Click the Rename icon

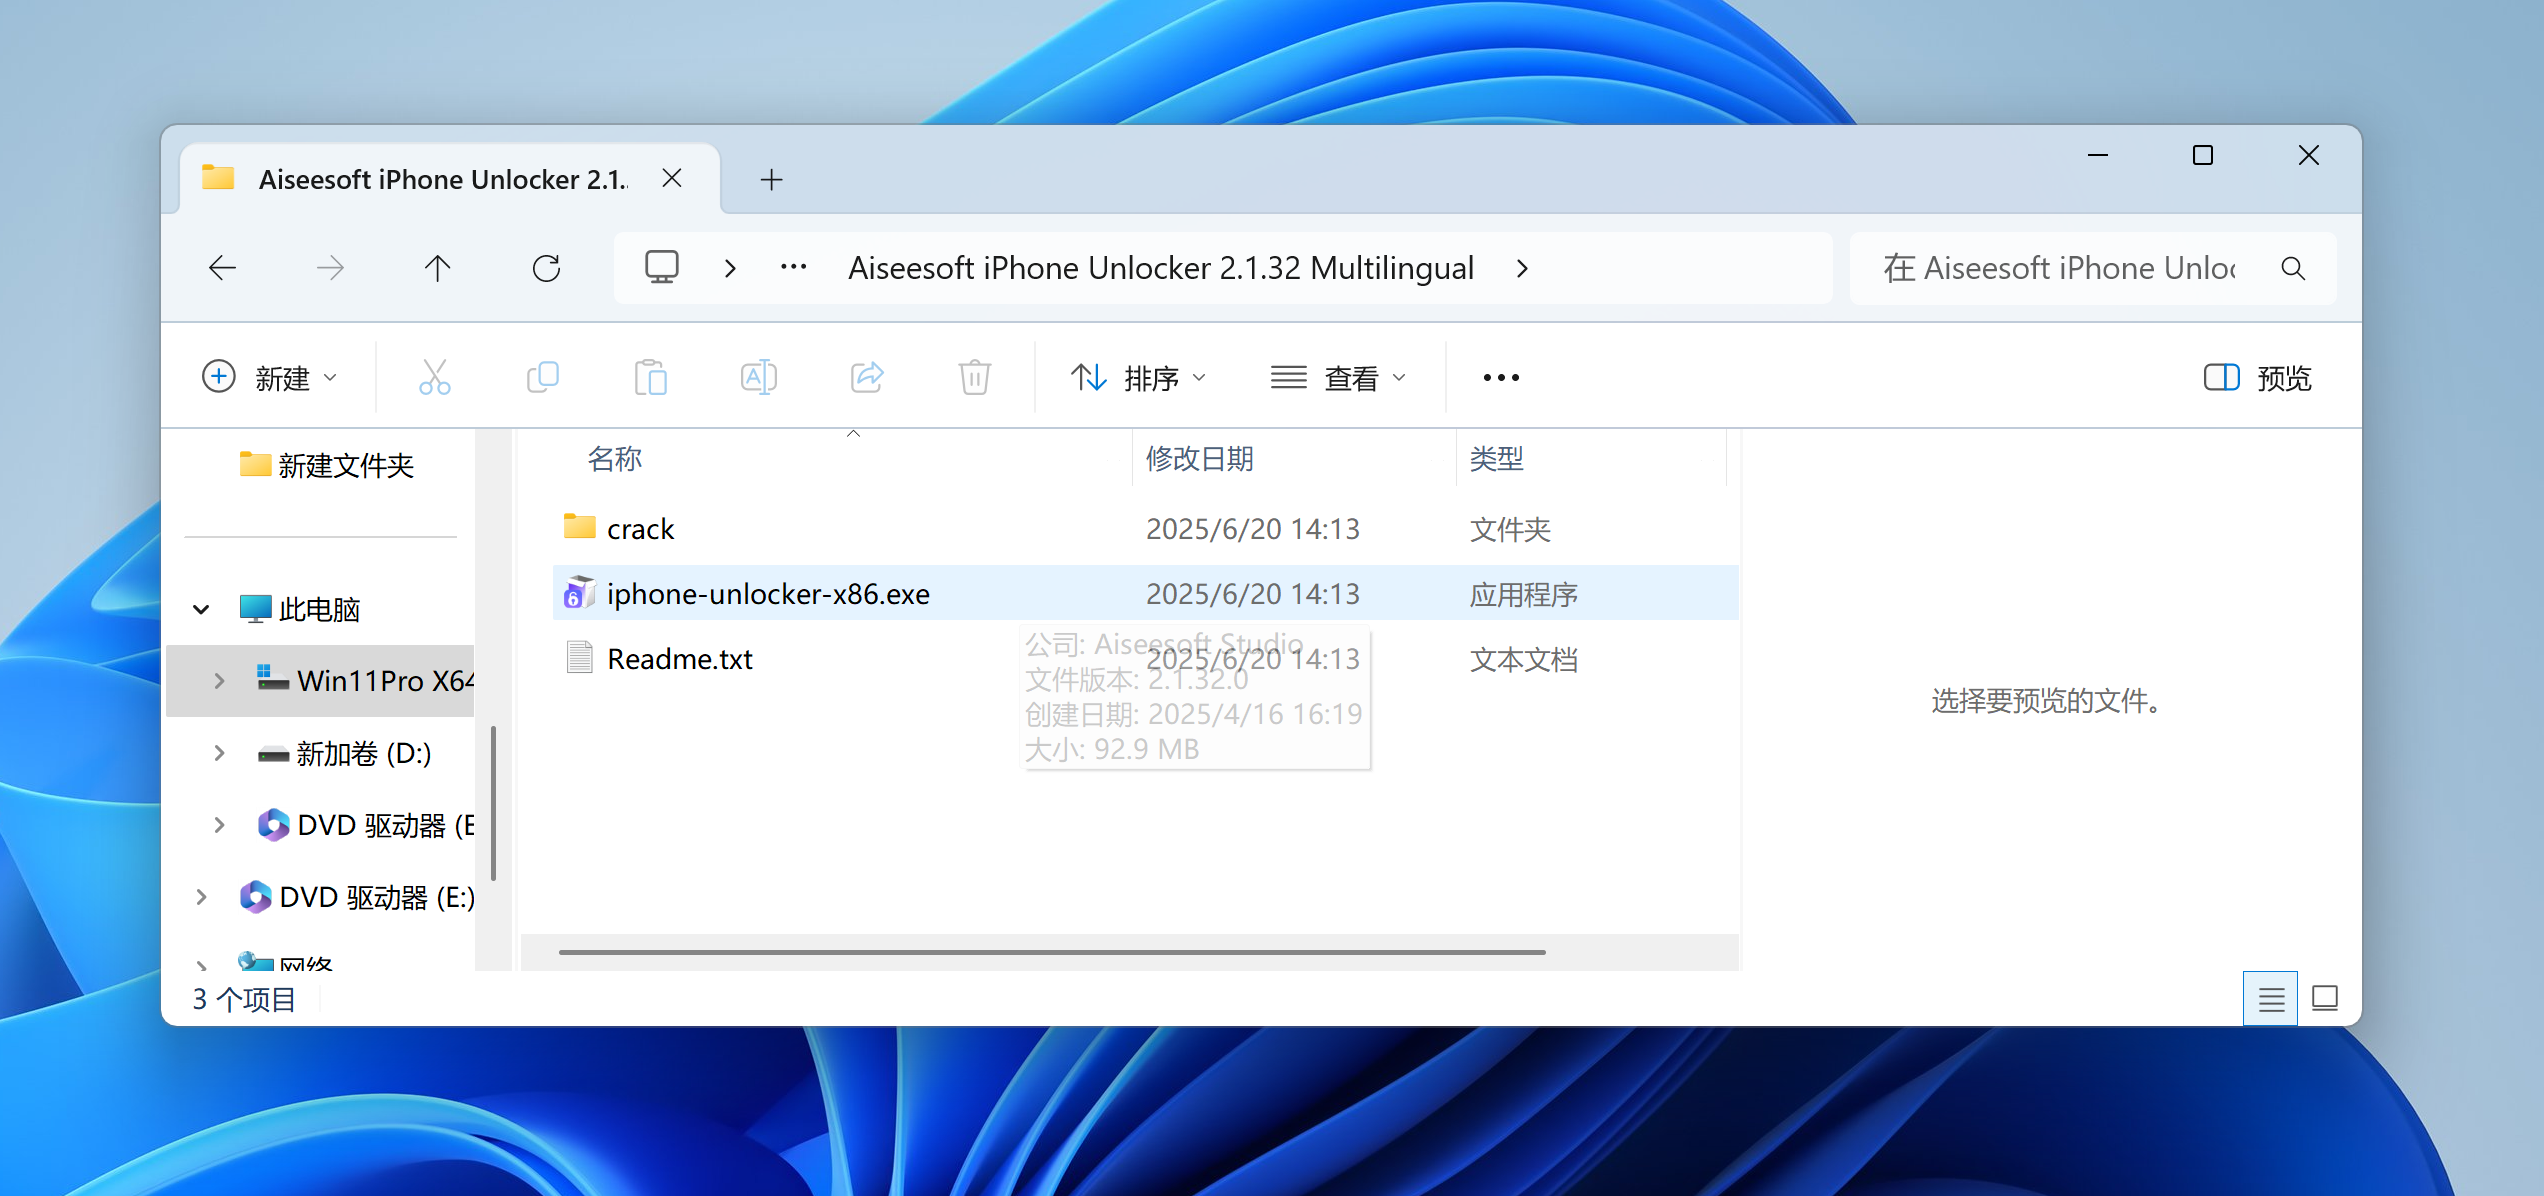(758, 377)
